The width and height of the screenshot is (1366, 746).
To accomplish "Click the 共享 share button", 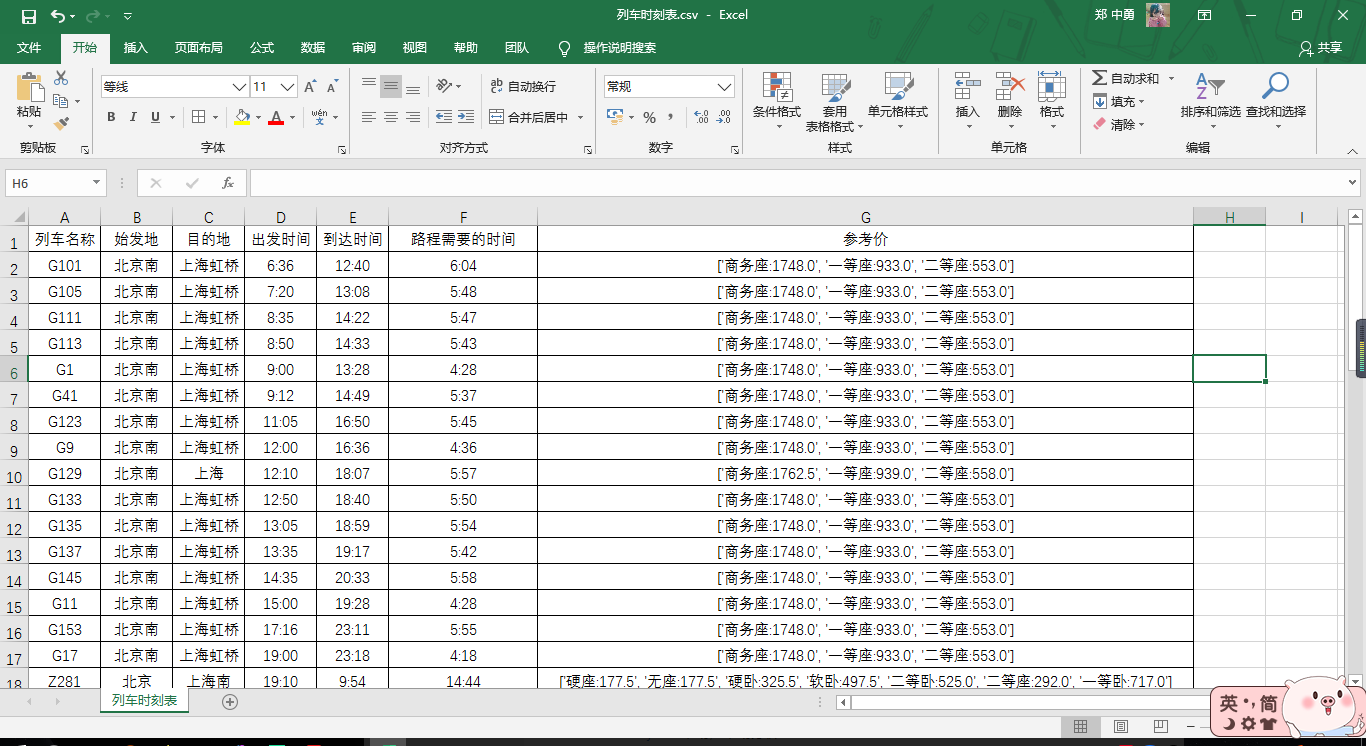I will [x=1321, y=48].
